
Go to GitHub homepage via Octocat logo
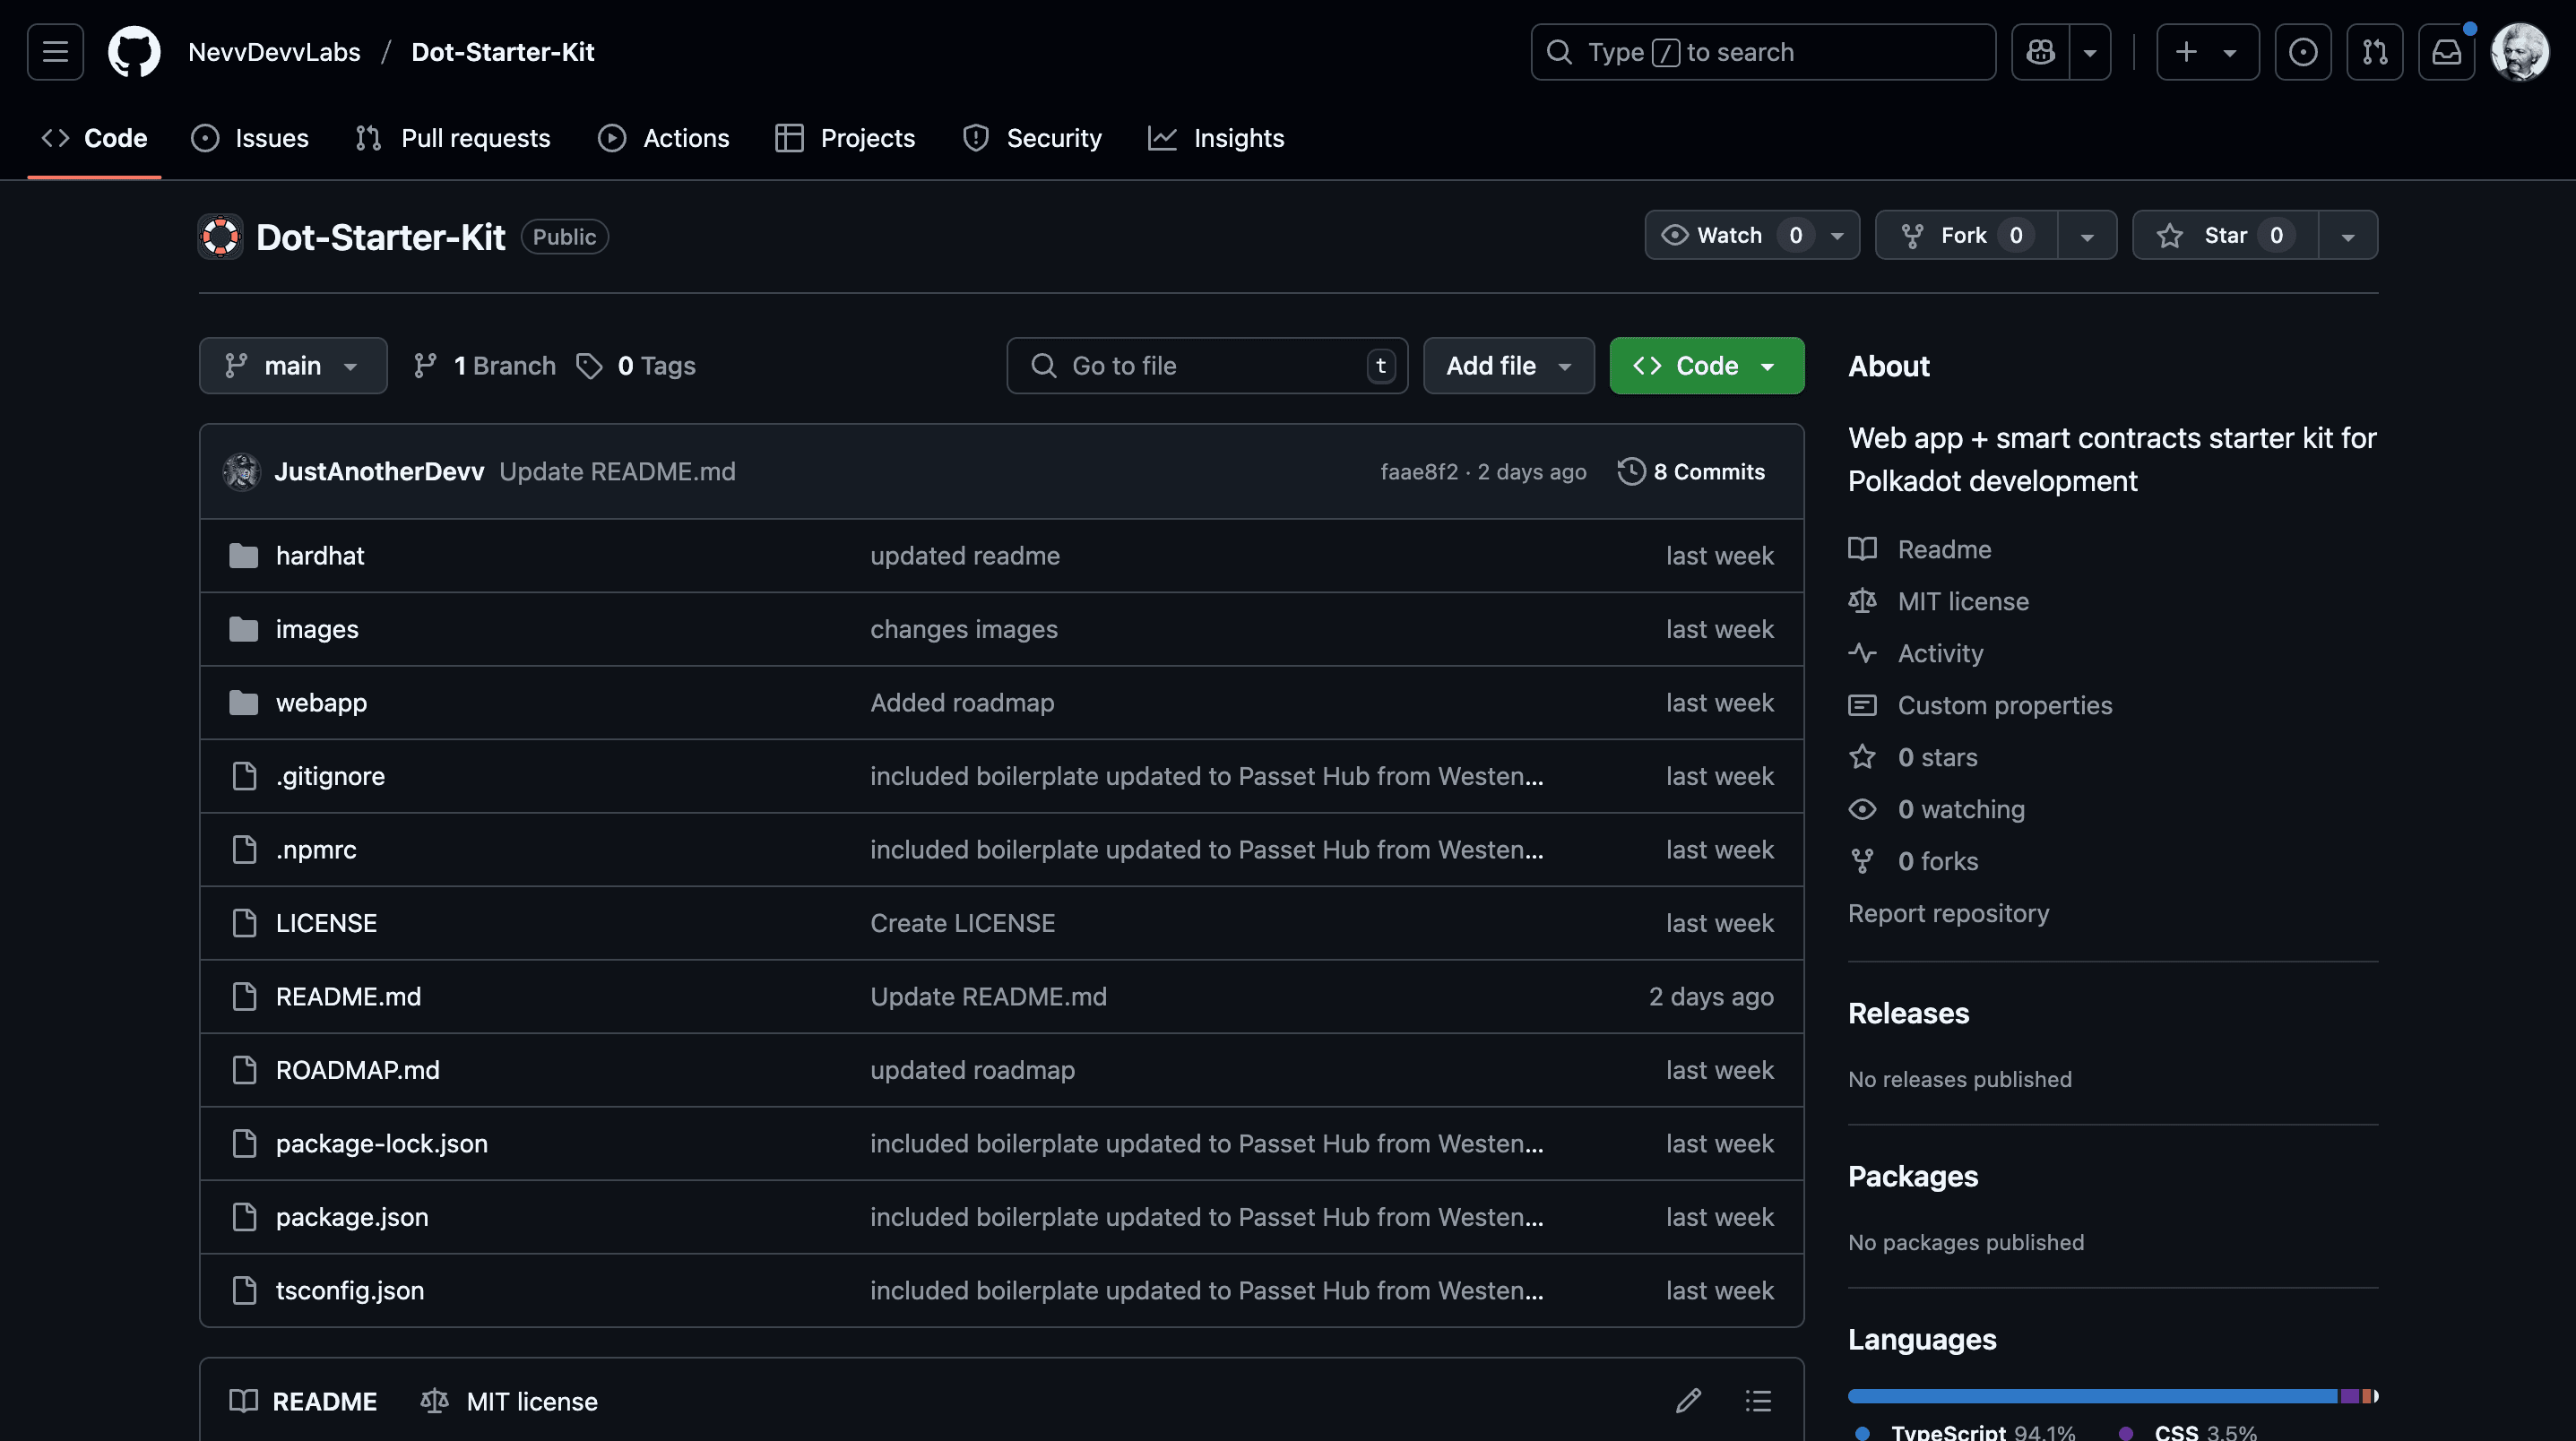pos(134,52)
